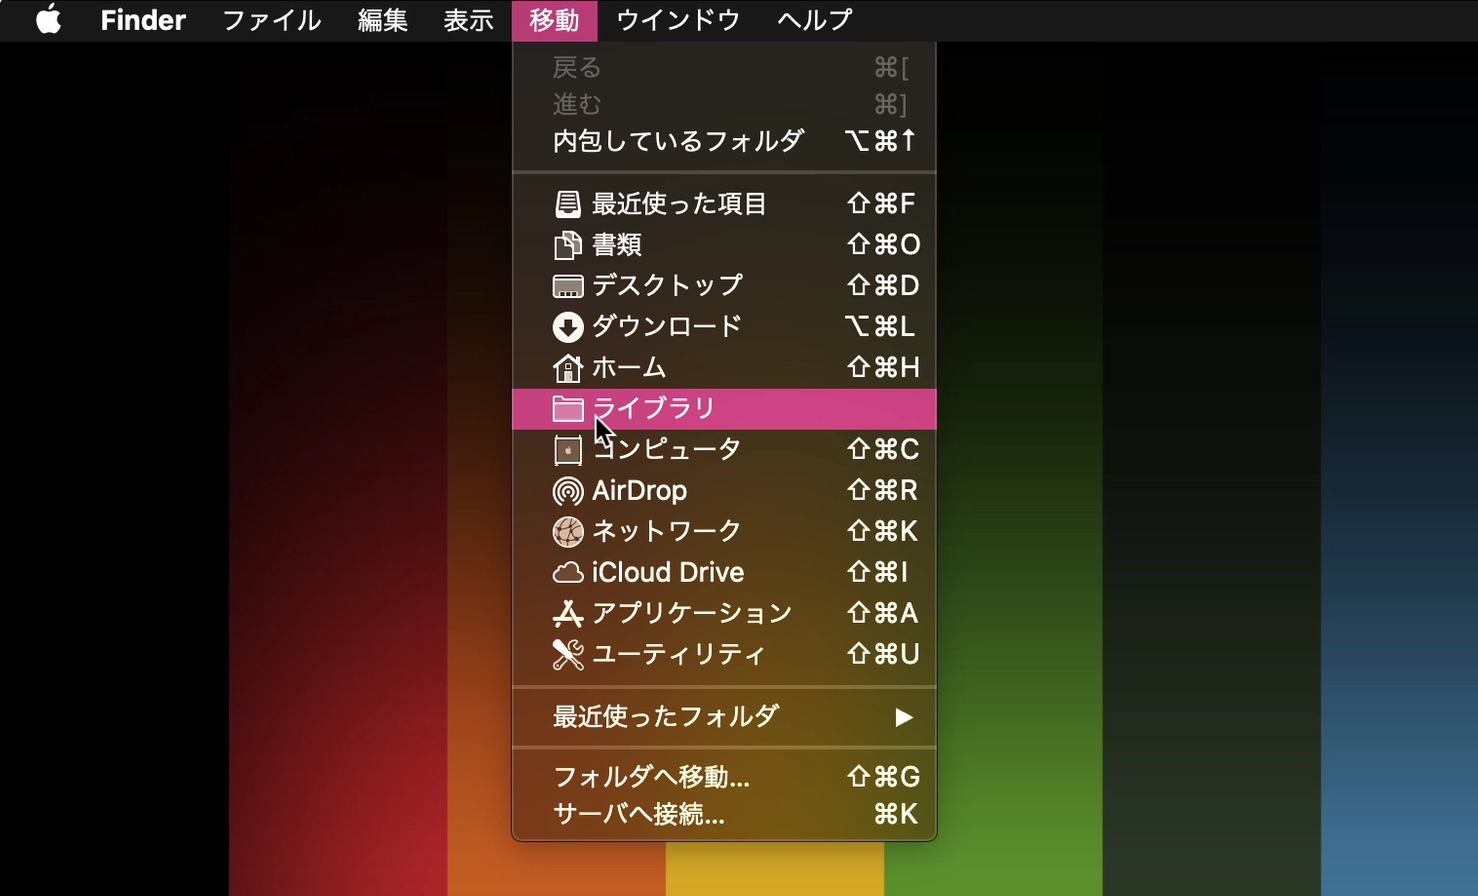Choose ユーティリティ menu entry
Screen dimensions: 1478x896
coord(724,655)
